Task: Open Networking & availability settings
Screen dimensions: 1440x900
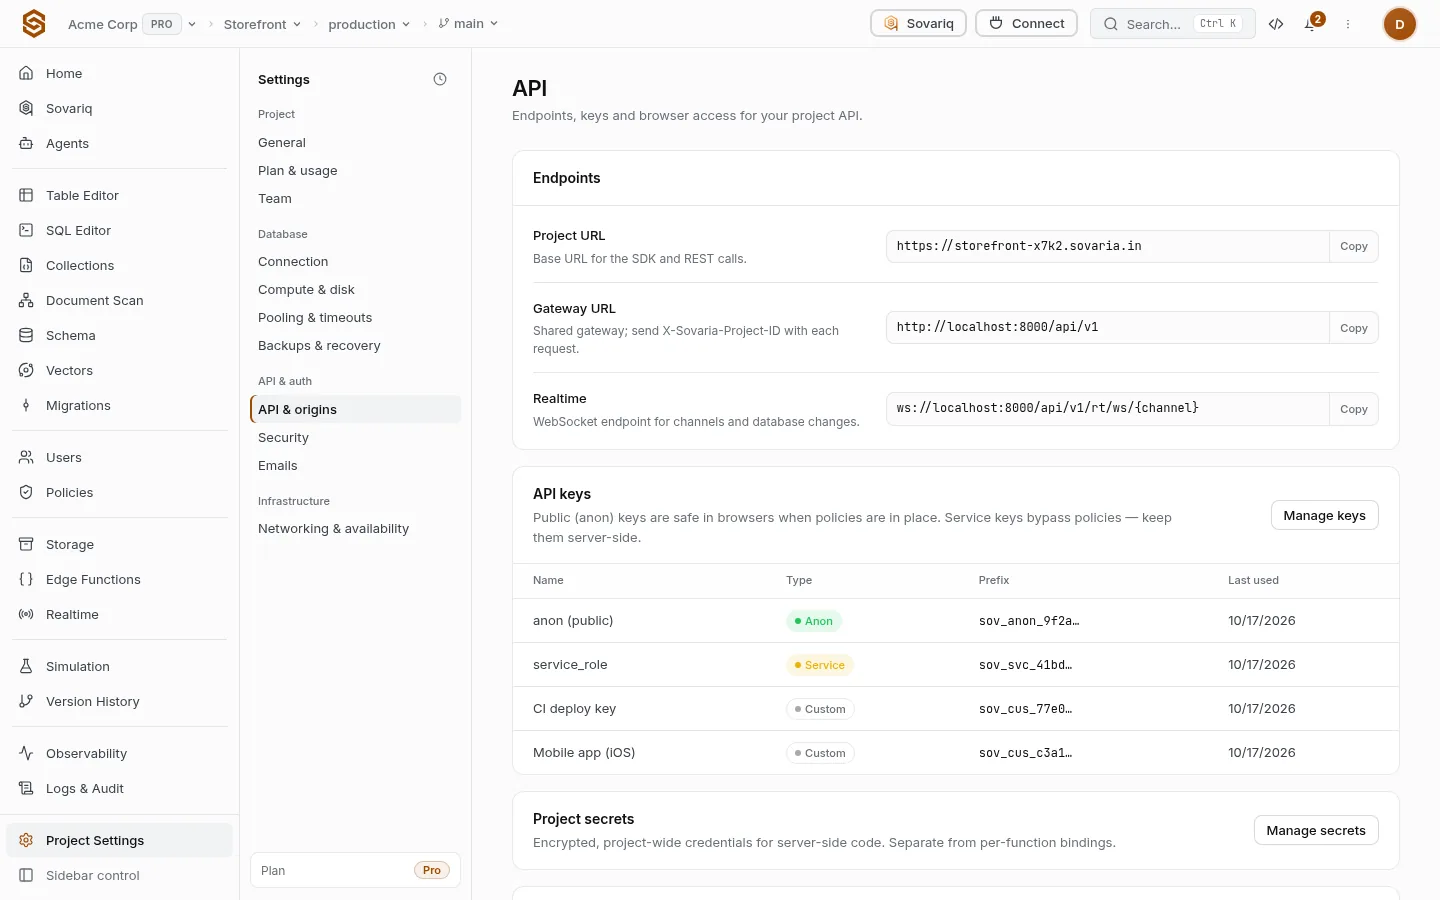Action: (355, 529)
